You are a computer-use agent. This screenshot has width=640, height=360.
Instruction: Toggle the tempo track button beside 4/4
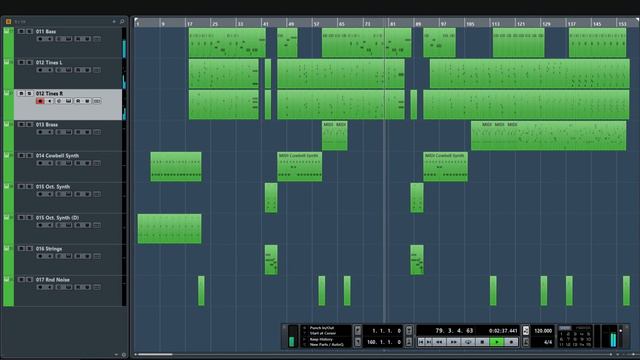[x=525, y=342]
